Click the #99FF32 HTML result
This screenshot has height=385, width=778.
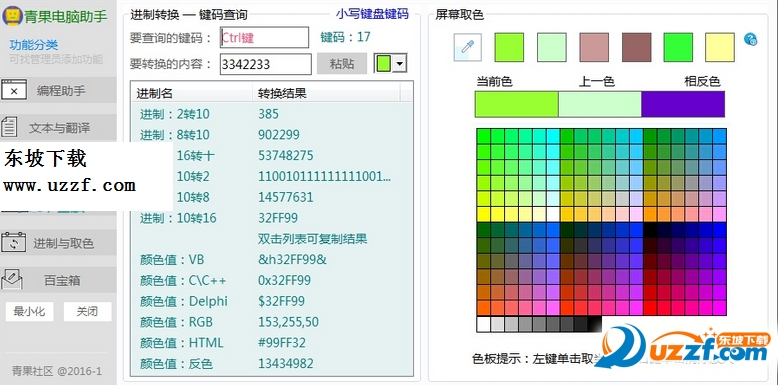click(x=282, y=343)
